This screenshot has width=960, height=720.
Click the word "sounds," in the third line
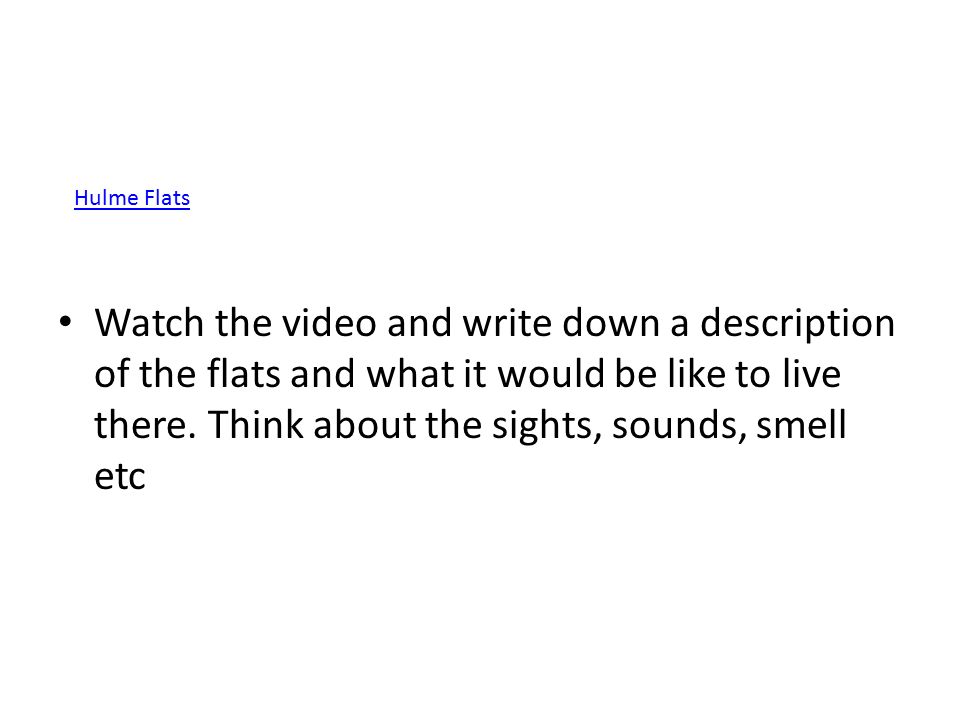click(678, 426)
